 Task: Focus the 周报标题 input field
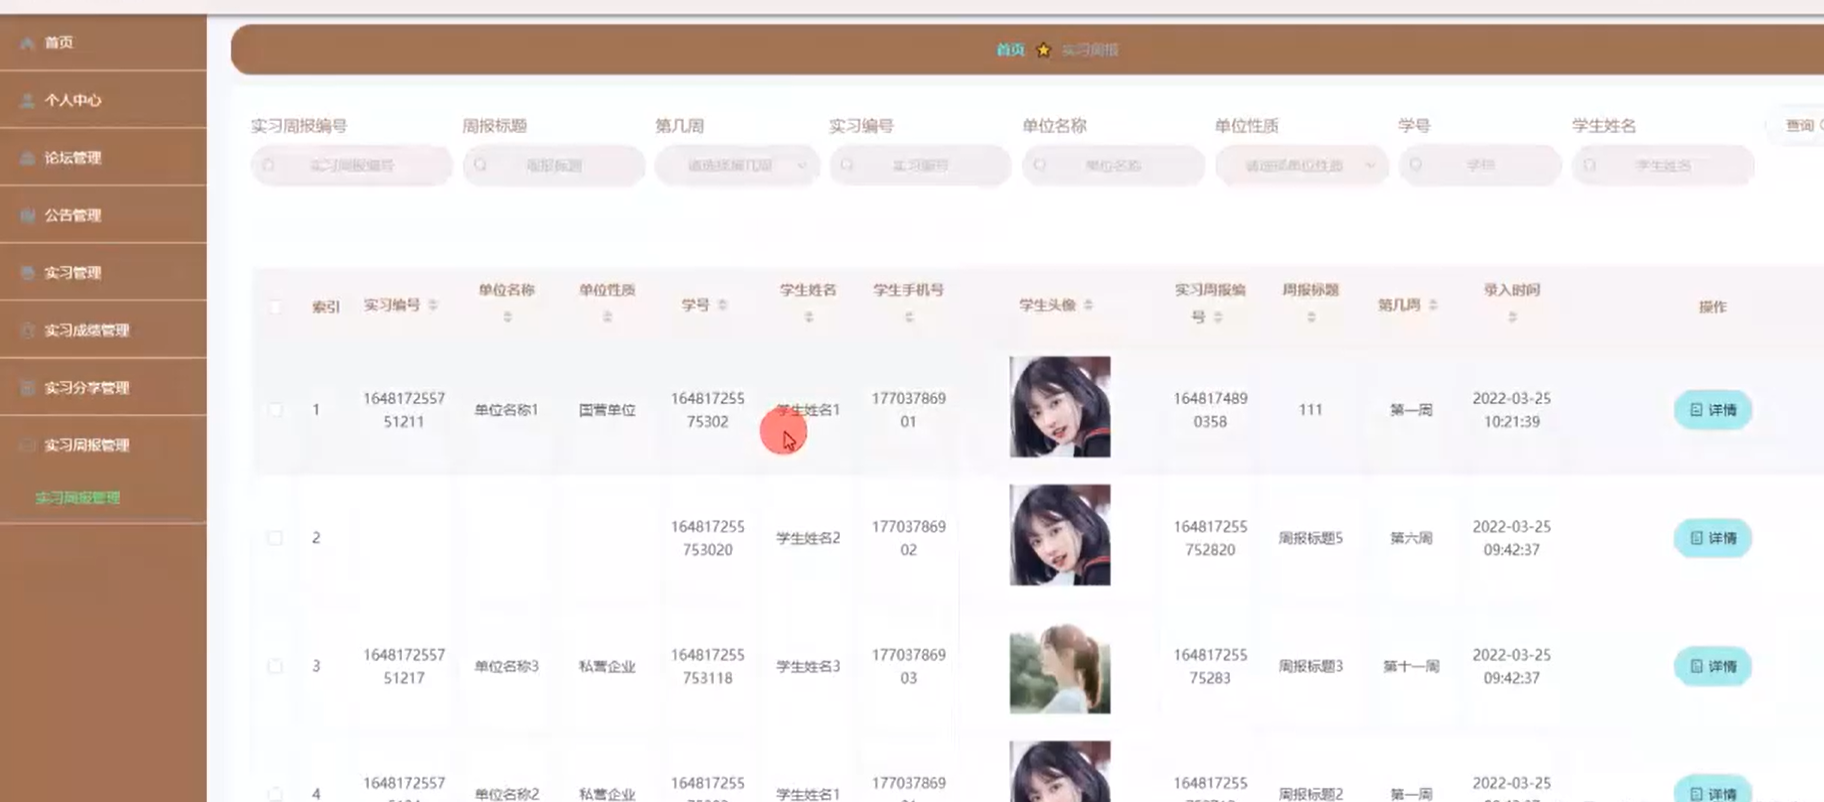tap(554, 165)
